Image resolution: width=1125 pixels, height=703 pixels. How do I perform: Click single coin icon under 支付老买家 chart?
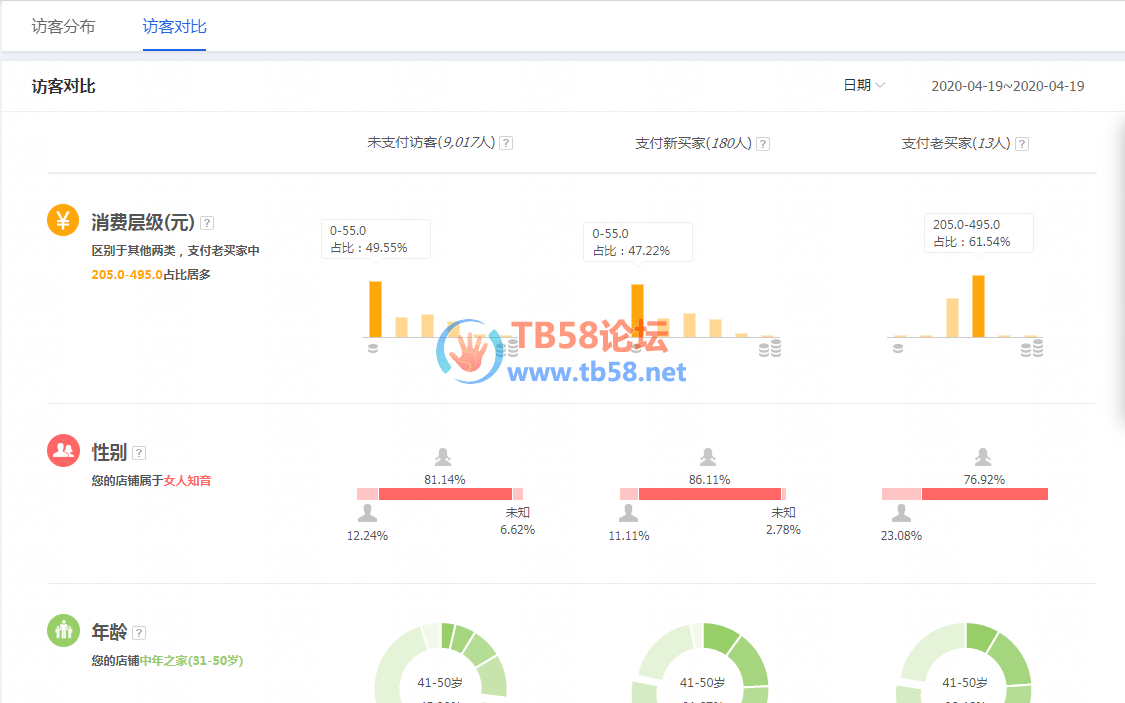(898, 349)
